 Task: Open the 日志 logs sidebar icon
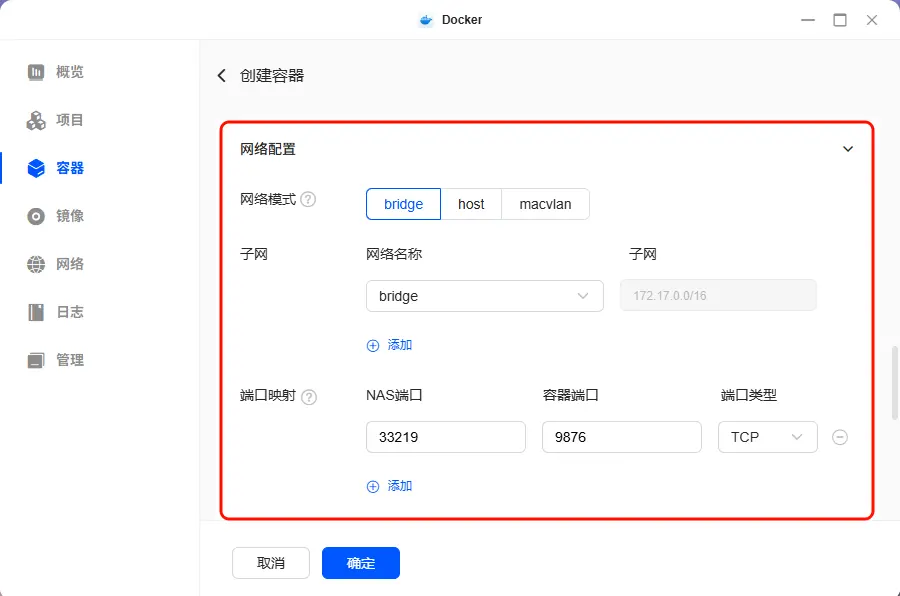tap(36, 312)
